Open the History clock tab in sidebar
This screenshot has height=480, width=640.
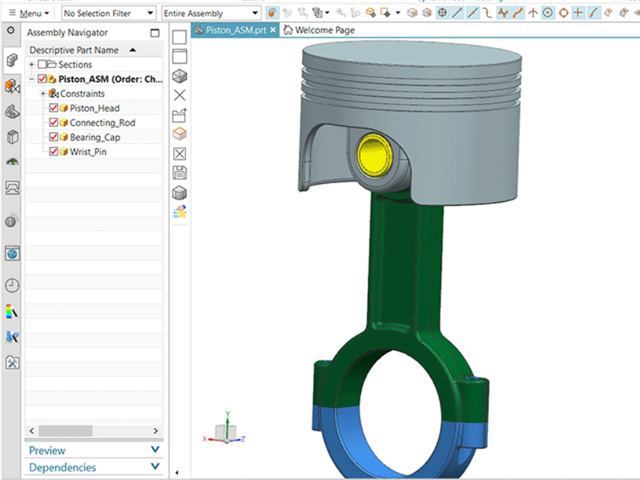click(x=12, y=285)
